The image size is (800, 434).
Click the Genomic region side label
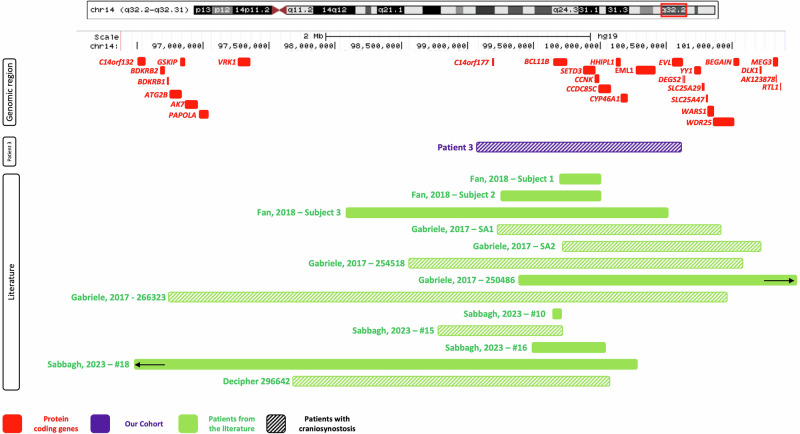pyautogui.click(x=10, y=91)
